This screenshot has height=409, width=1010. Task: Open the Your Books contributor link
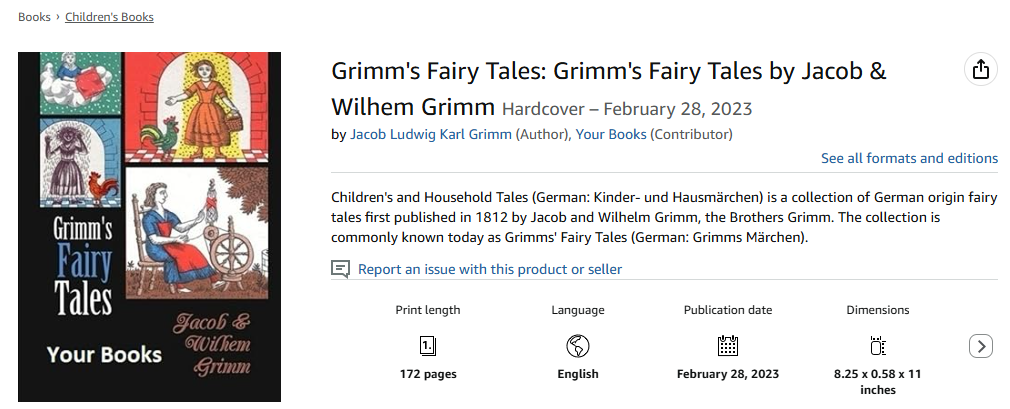[x=611, y=134]
